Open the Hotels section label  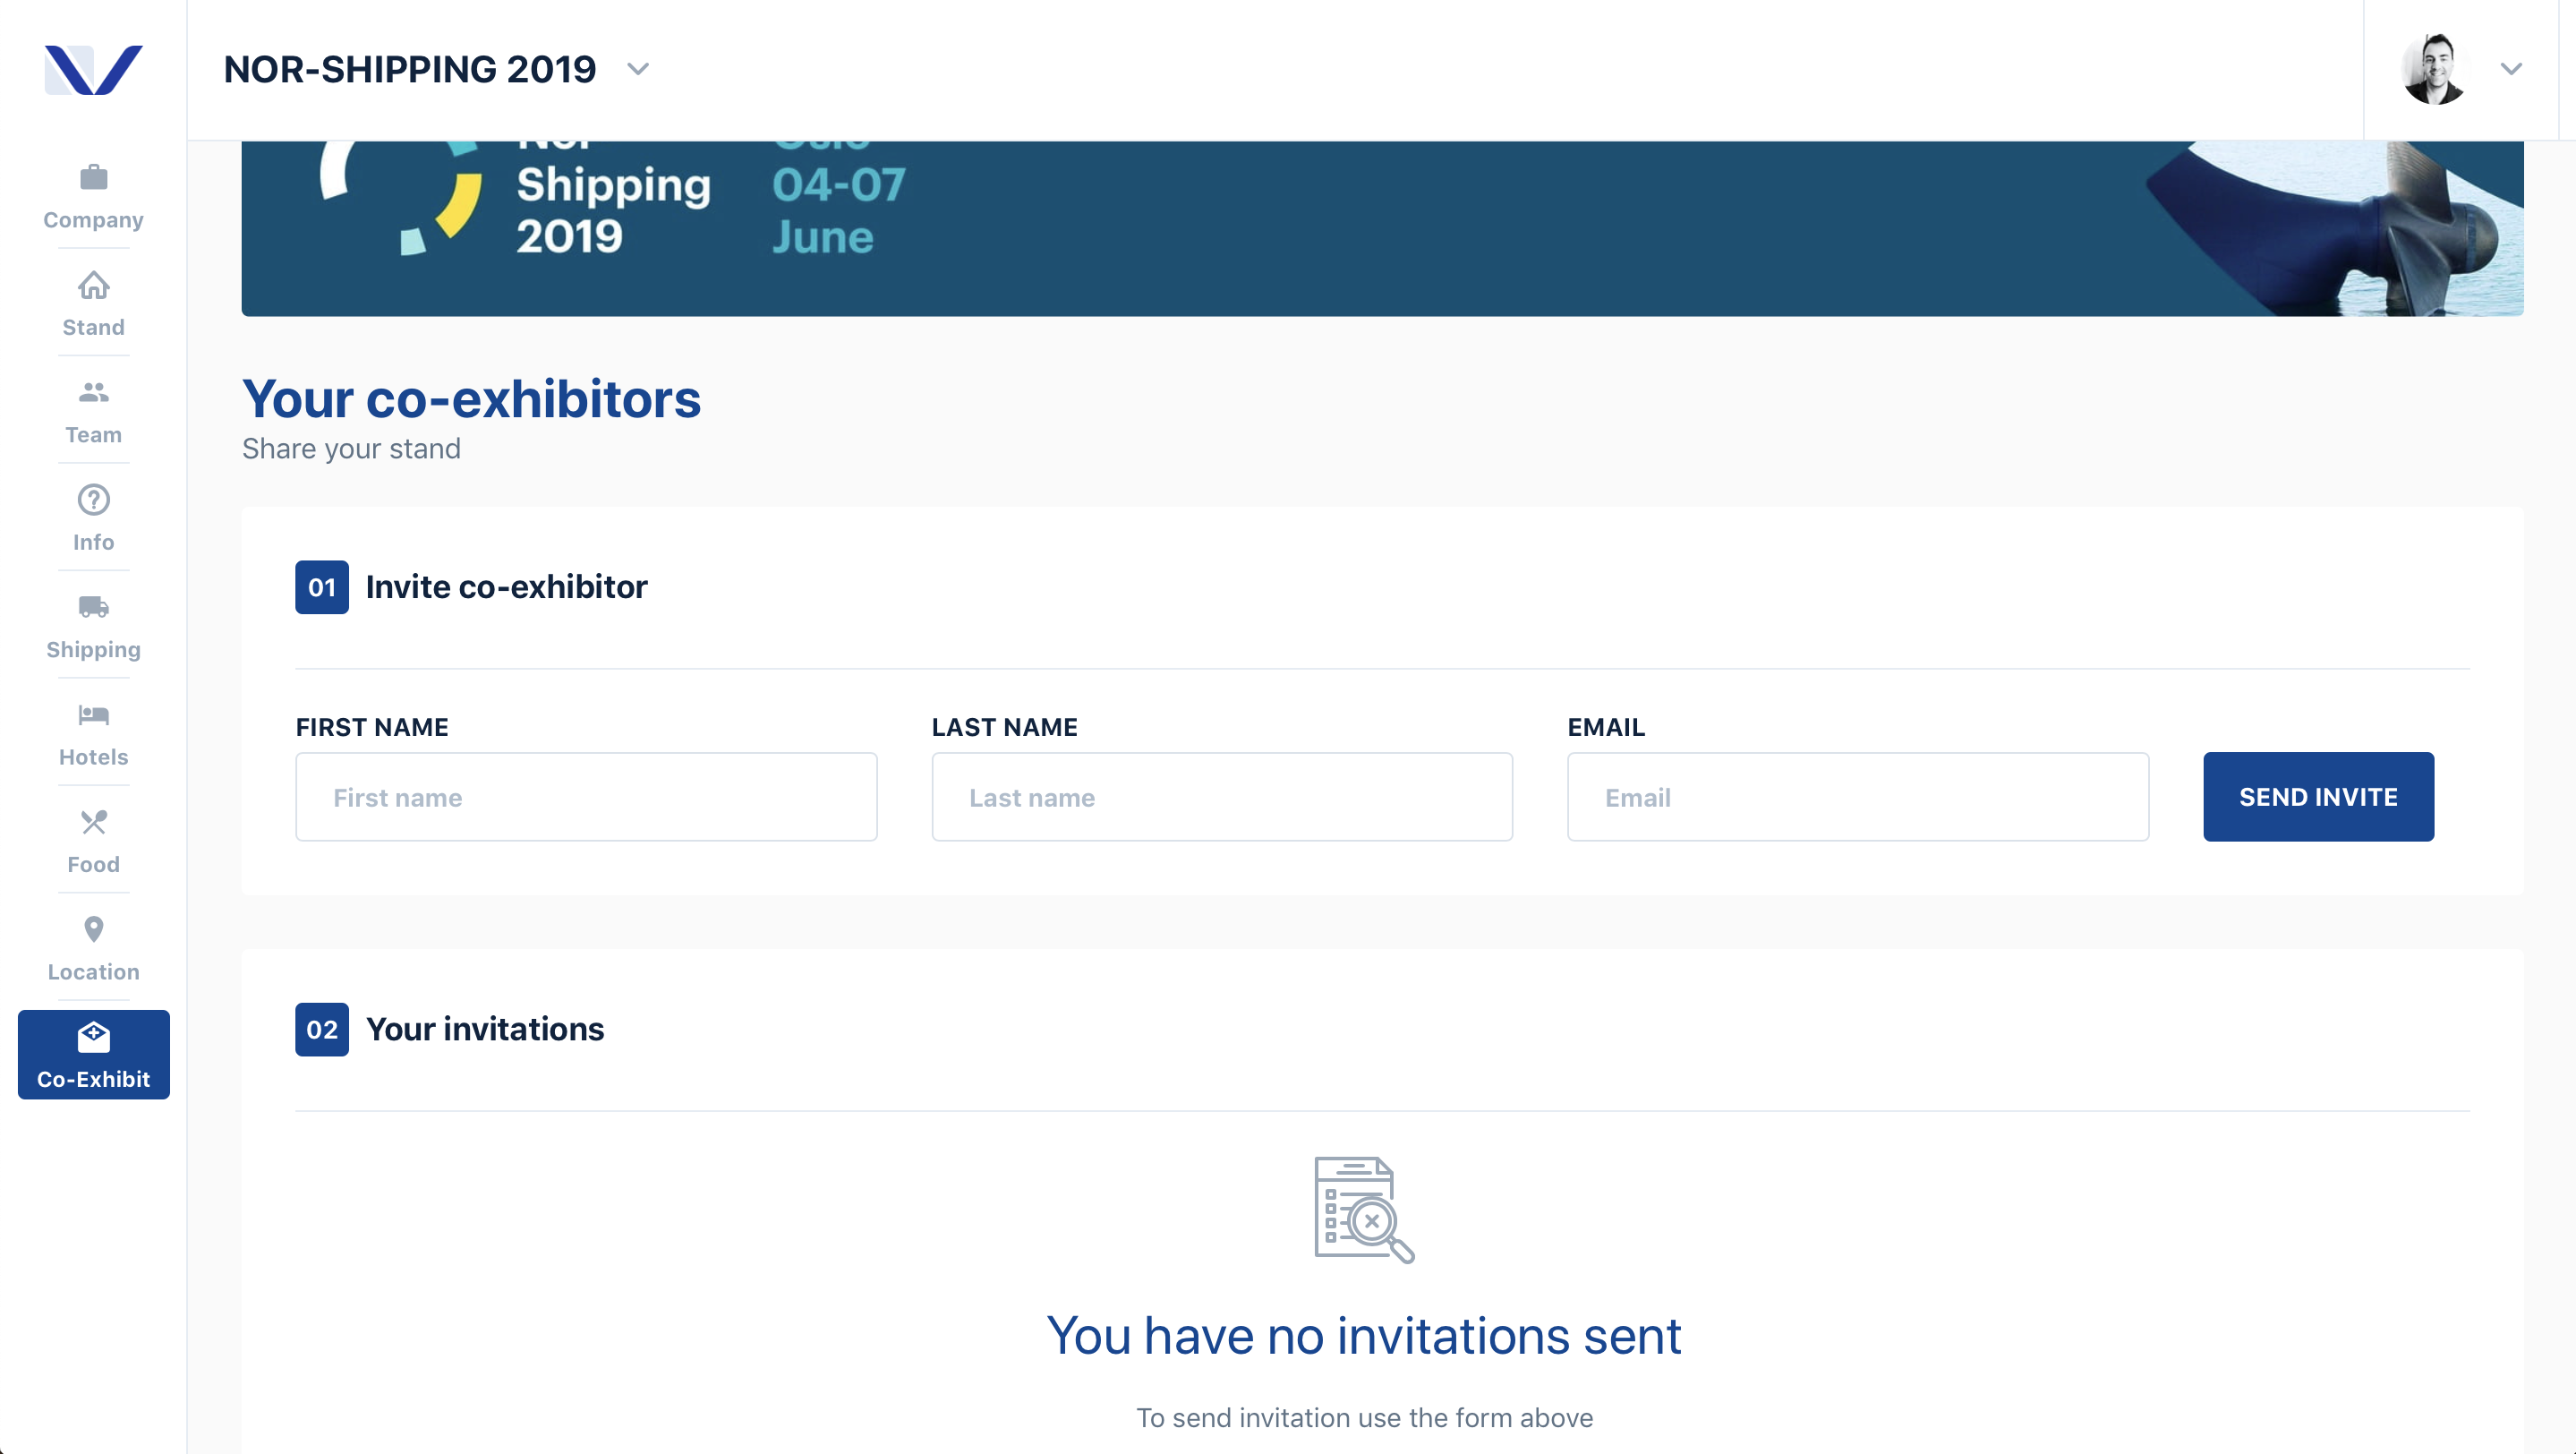point(93,757)
